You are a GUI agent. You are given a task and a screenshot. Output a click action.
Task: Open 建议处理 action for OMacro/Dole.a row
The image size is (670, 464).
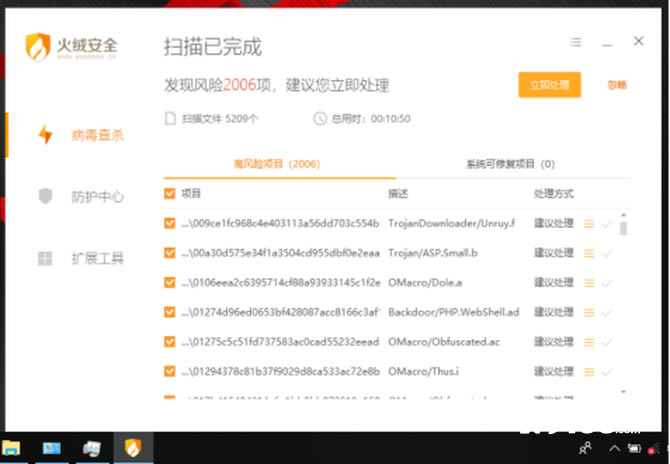pyautogui.click(x=554, y=282)
